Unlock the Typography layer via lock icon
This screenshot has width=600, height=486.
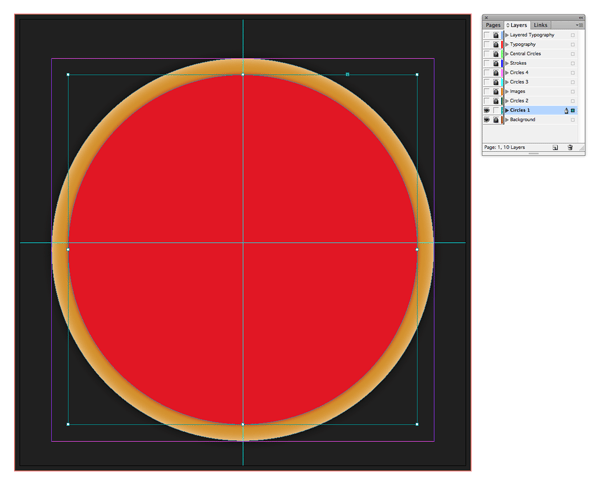[x=496, y=45]
